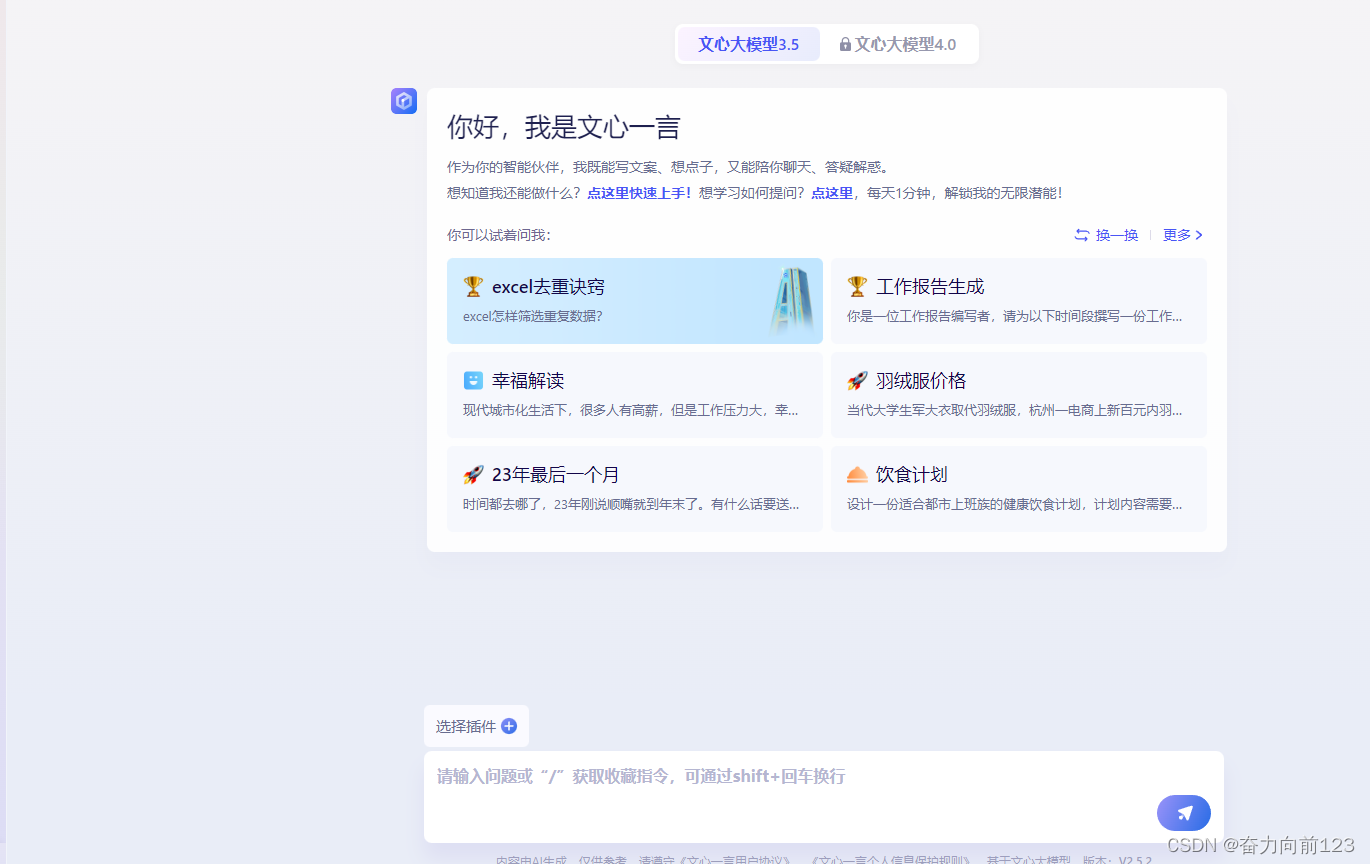Open the 选择插件 plugin selector
1370x864 pixels.
476,726
